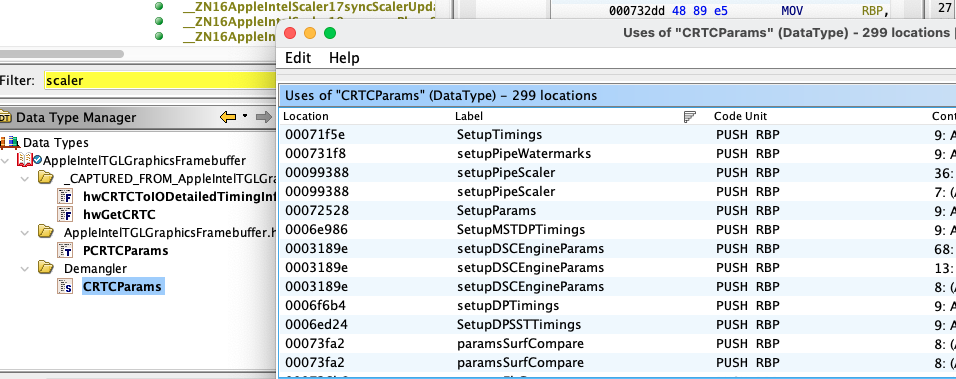This screenshot has width=956, height=379.
Task: Sort by the Code Unit column header
Action: point(740,116)
